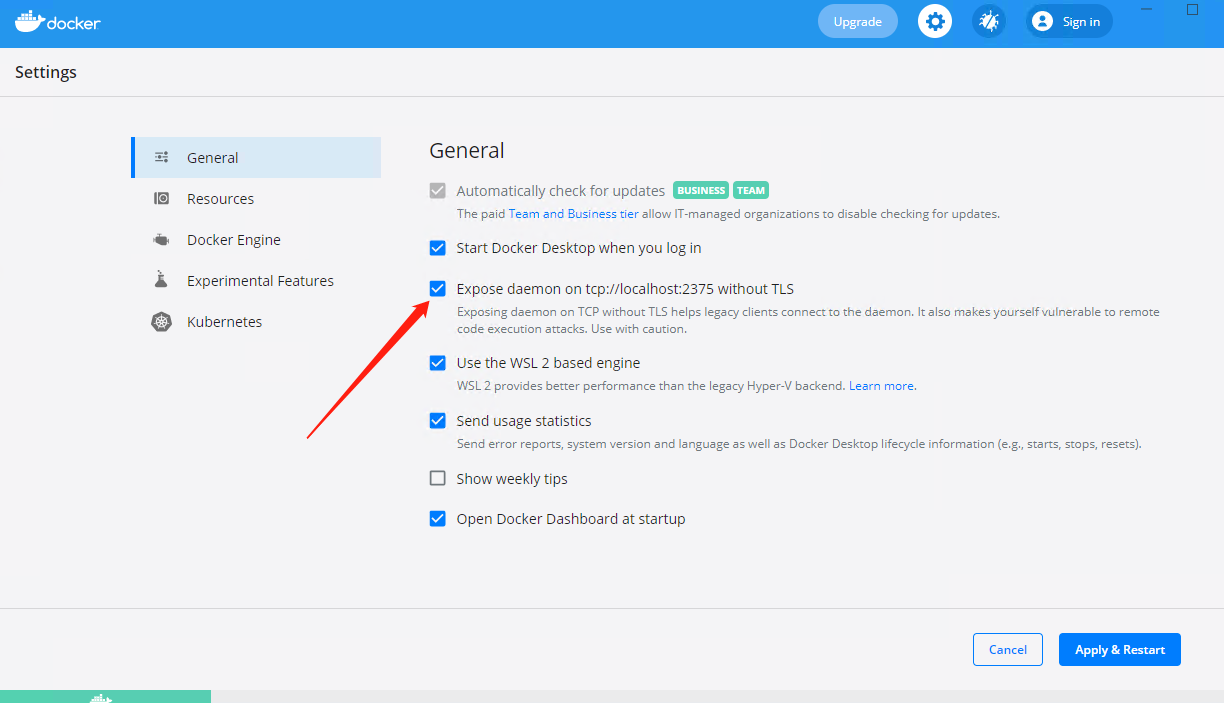Open the troubleshoot bug icon
The image size is (1224, 703).
(989, 21)
